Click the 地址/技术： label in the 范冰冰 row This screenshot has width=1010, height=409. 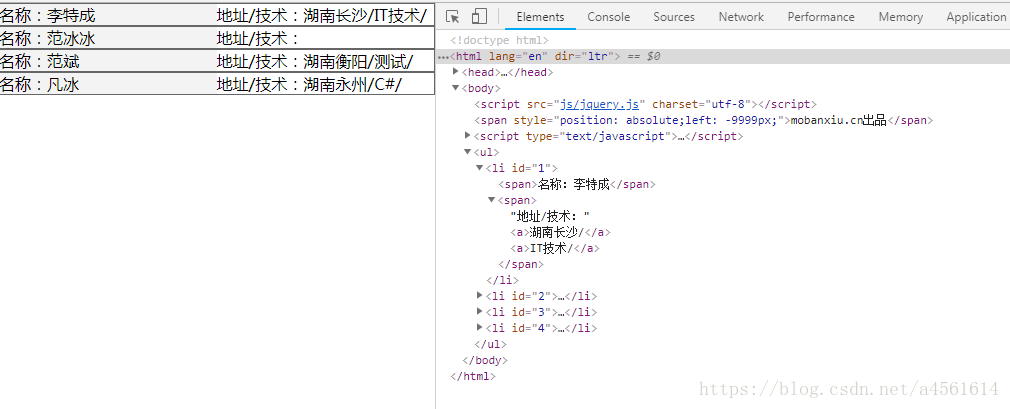pyautogui.click(x=259, y=39)
